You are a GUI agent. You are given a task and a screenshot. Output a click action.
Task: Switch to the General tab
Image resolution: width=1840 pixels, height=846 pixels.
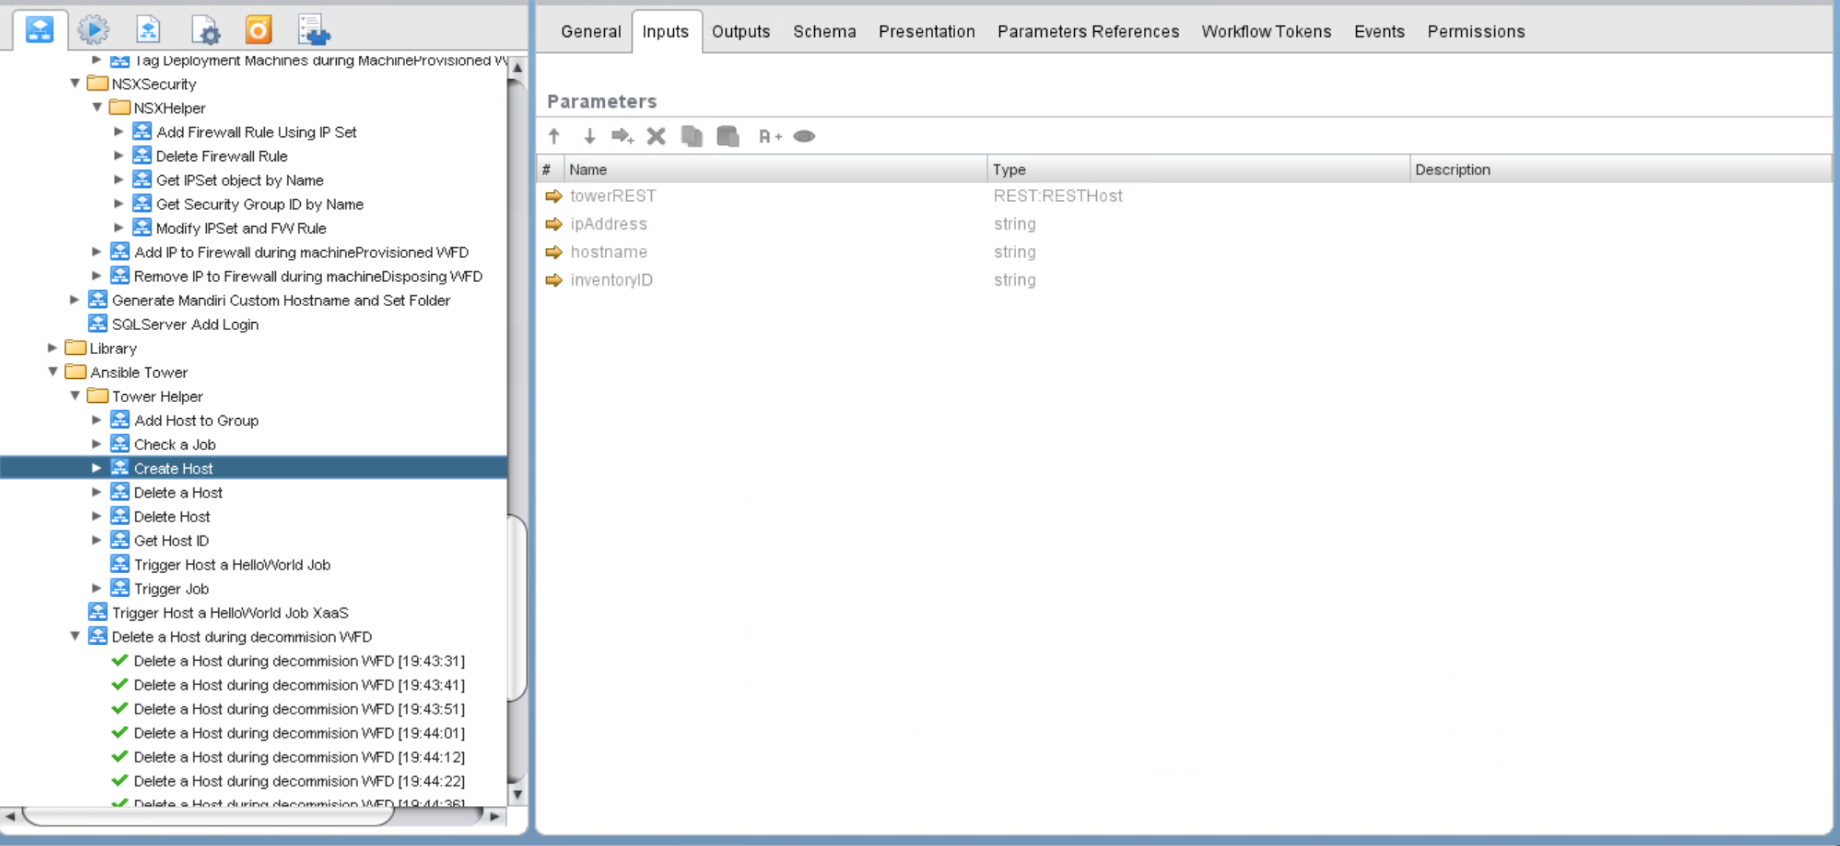[591, 31]
